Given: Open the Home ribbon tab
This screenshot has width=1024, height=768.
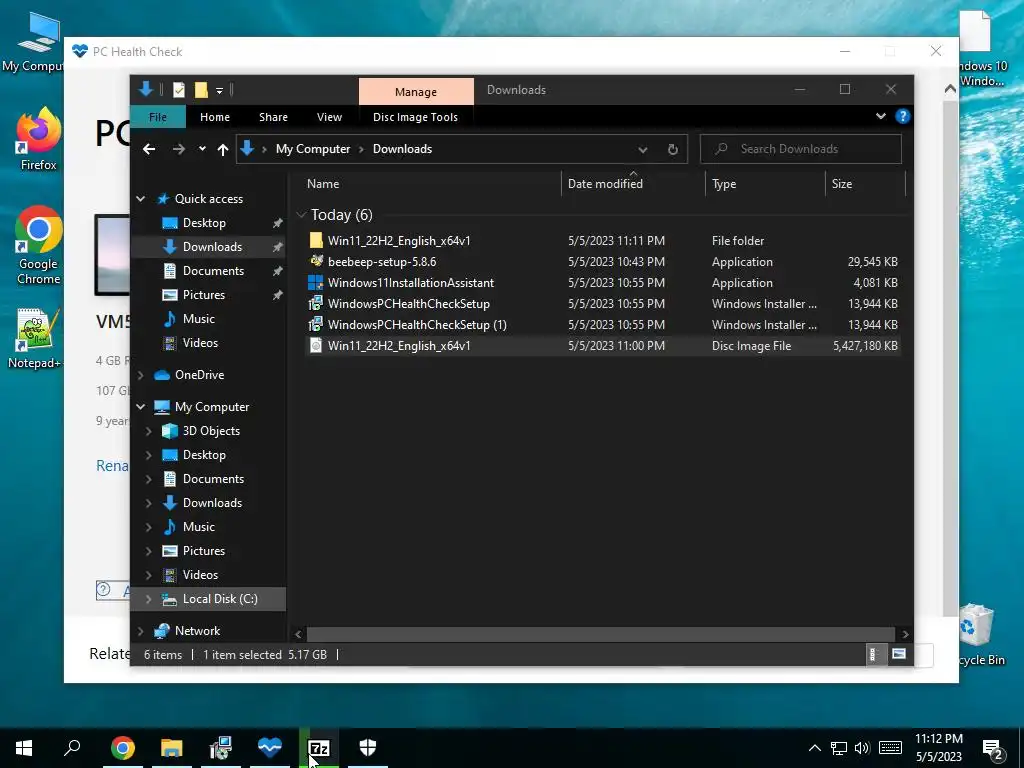Looking at the screenshot, I should click(x=215, y=117).
